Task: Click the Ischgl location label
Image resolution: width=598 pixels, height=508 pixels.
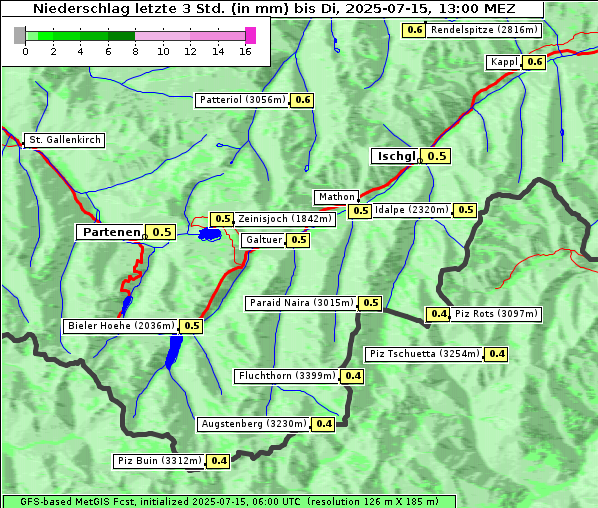Action: 395,156
